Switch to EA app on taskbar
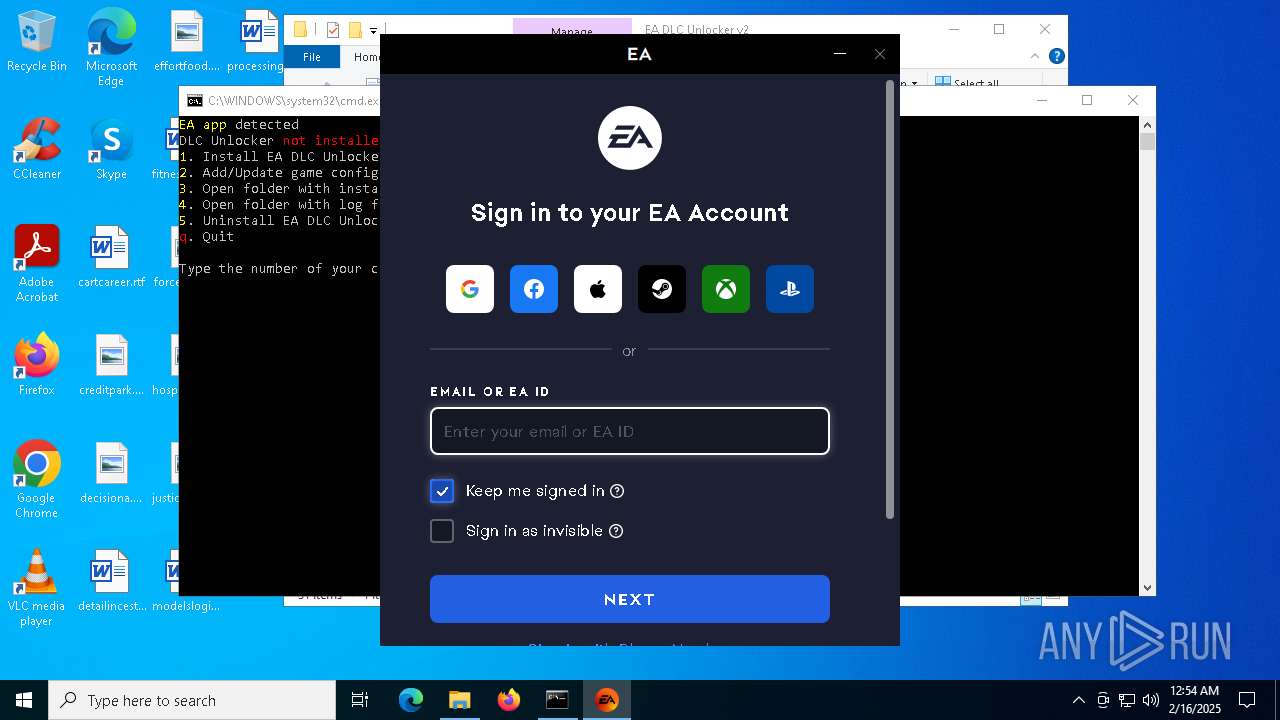 [606, 700]
